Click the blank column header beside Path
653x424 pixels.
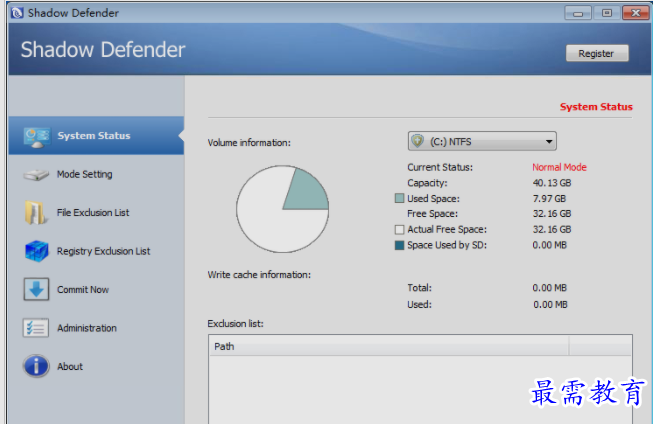pos(600,347)
